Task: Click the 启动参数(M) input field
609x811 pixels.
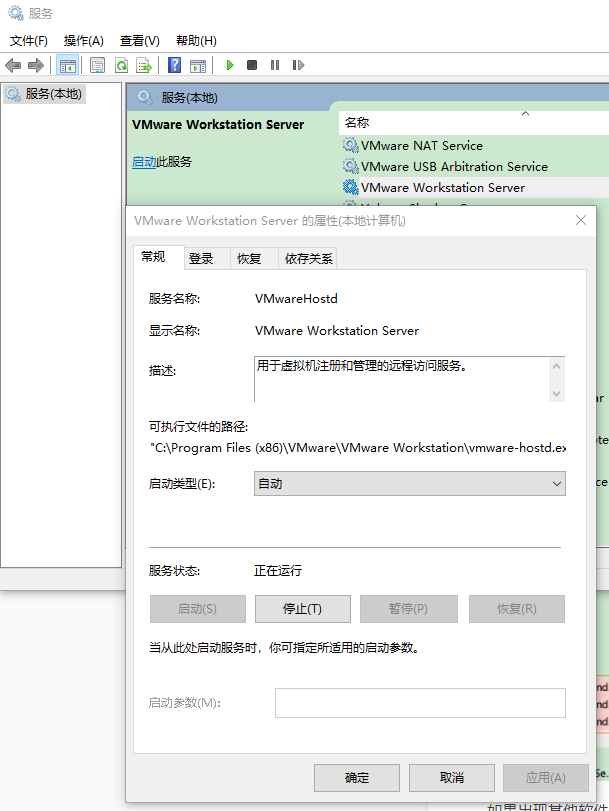Action: 420,703
